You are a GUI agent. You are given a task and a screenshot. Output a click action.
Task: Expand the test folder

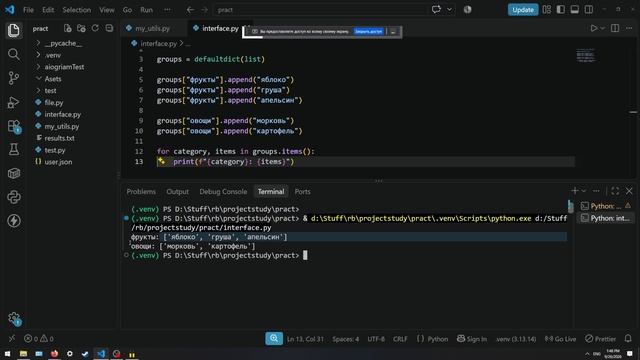(x=50, y=91)
